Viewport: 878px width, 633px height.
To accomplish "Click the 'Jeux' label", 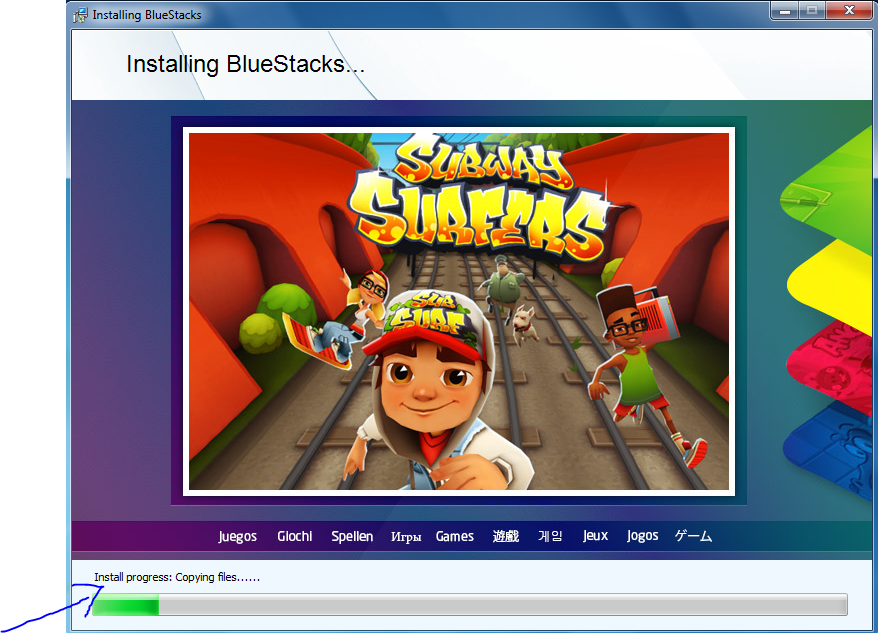I will click(x=595, y=536).
